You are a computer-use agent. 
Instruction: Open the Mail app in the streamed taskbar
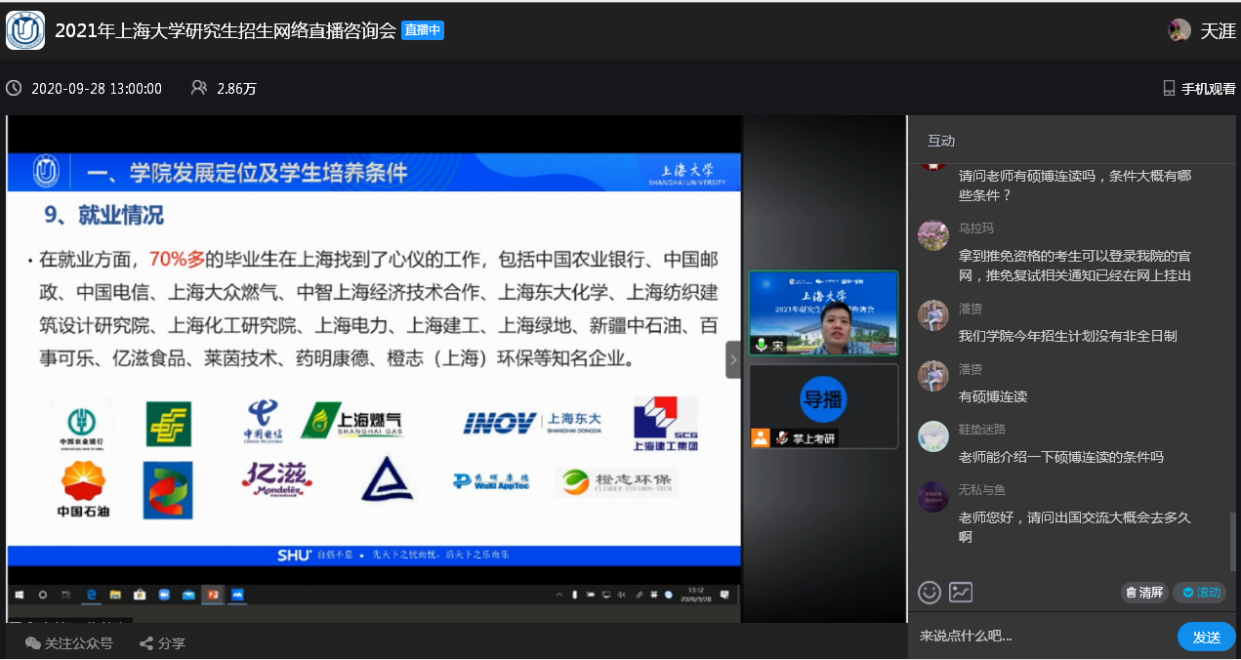(x=188, y=594)
